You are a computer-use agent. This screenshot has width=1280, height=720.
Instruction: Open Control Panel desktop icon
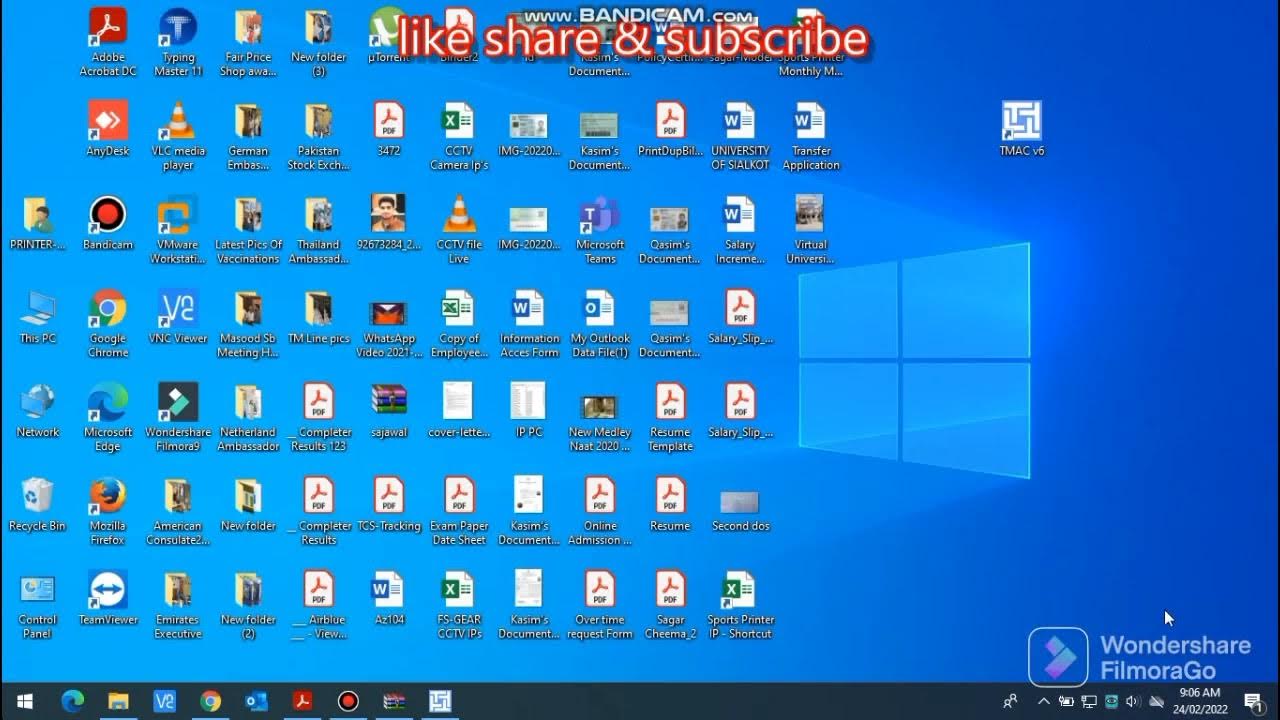point(38,606)
